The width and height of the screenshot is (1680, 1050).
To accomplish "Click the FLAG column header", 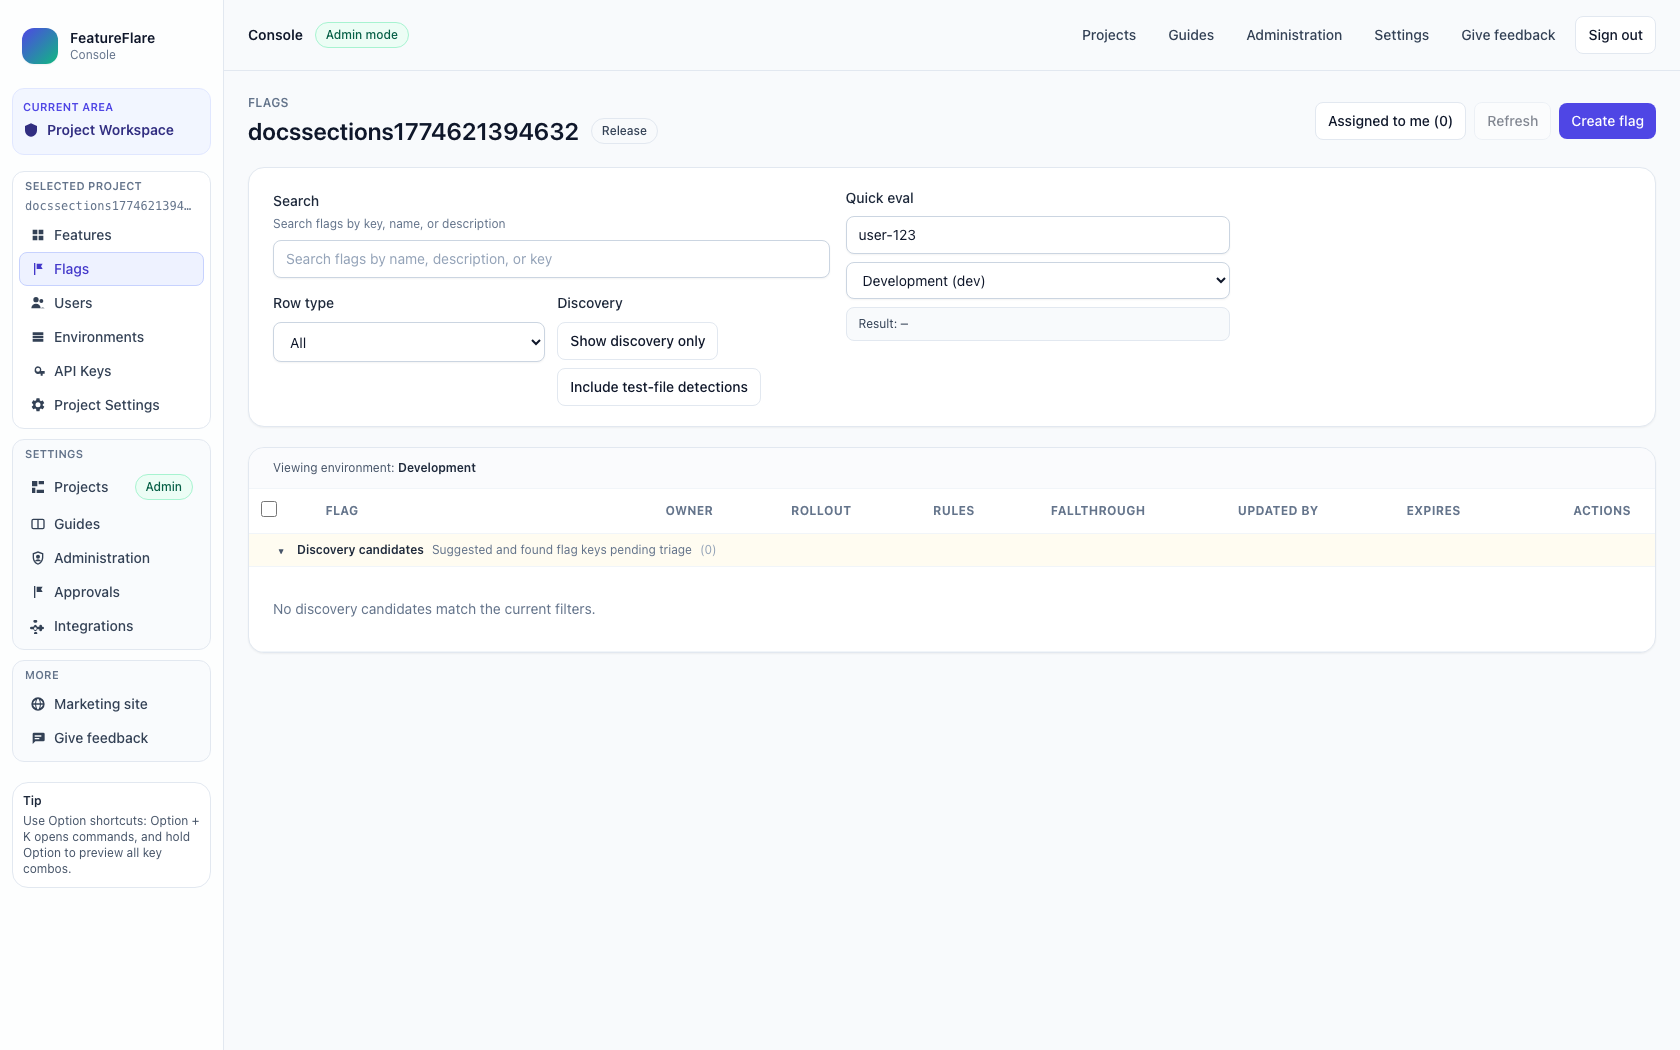I will [x=342, y=511].
